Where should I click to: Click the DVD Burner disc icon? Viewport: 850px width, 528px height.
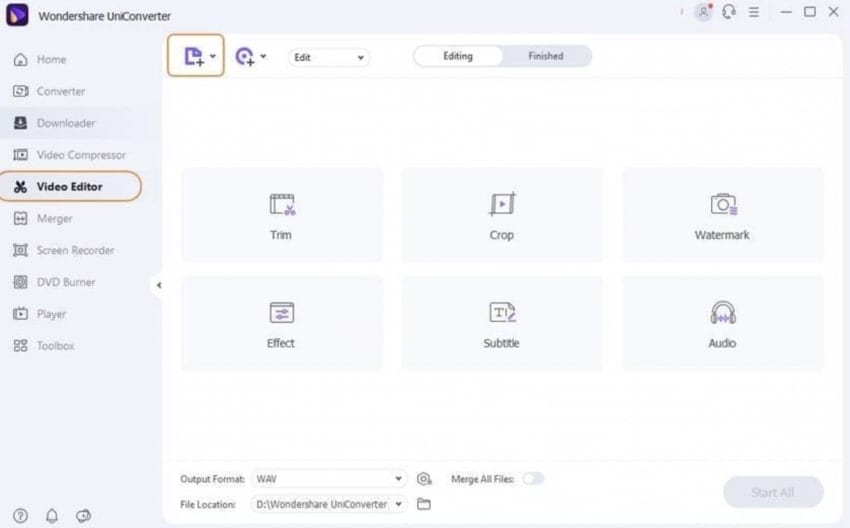pyautogui.click(x=21, y=282)
